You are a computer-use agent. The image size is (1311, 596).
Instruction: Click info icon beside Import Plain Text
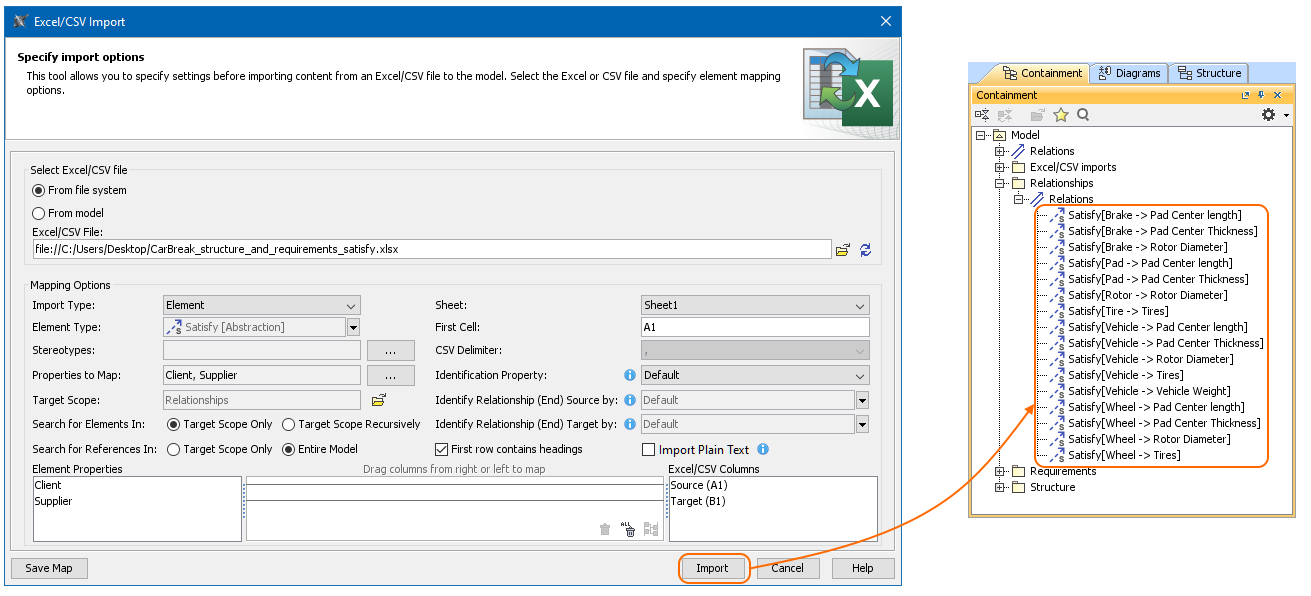coord(763,450)
